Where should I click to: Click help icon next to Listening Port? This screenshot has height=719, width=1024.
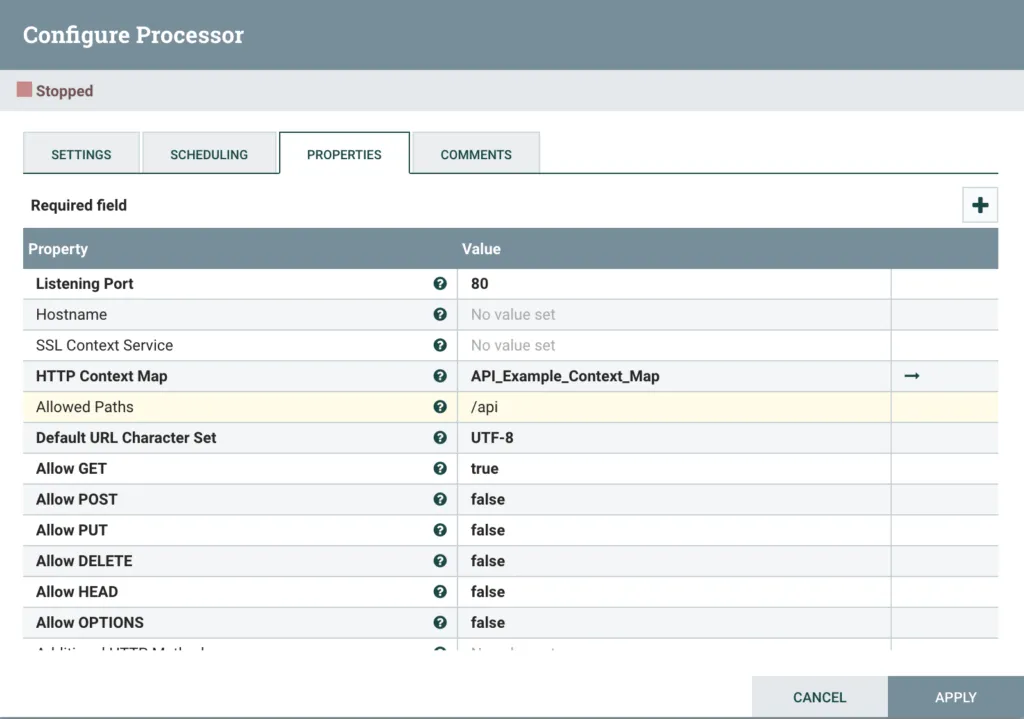coord(440,284)
